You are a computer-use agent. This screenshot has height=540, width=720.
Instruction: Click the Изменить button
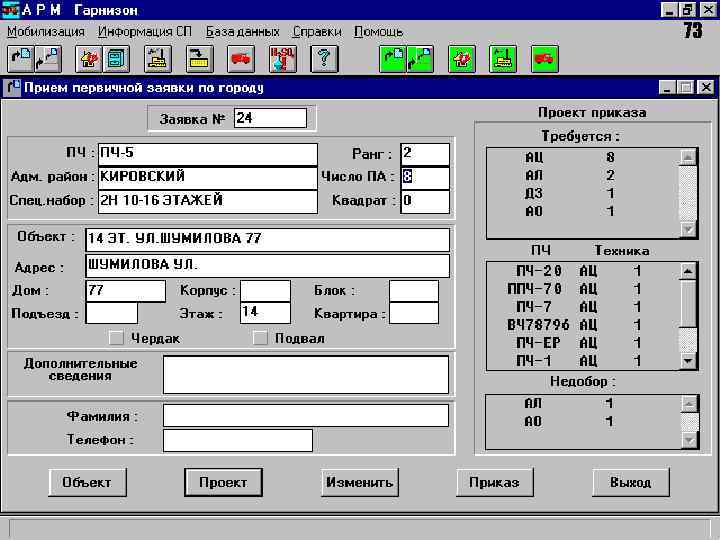tap(360, 482)
